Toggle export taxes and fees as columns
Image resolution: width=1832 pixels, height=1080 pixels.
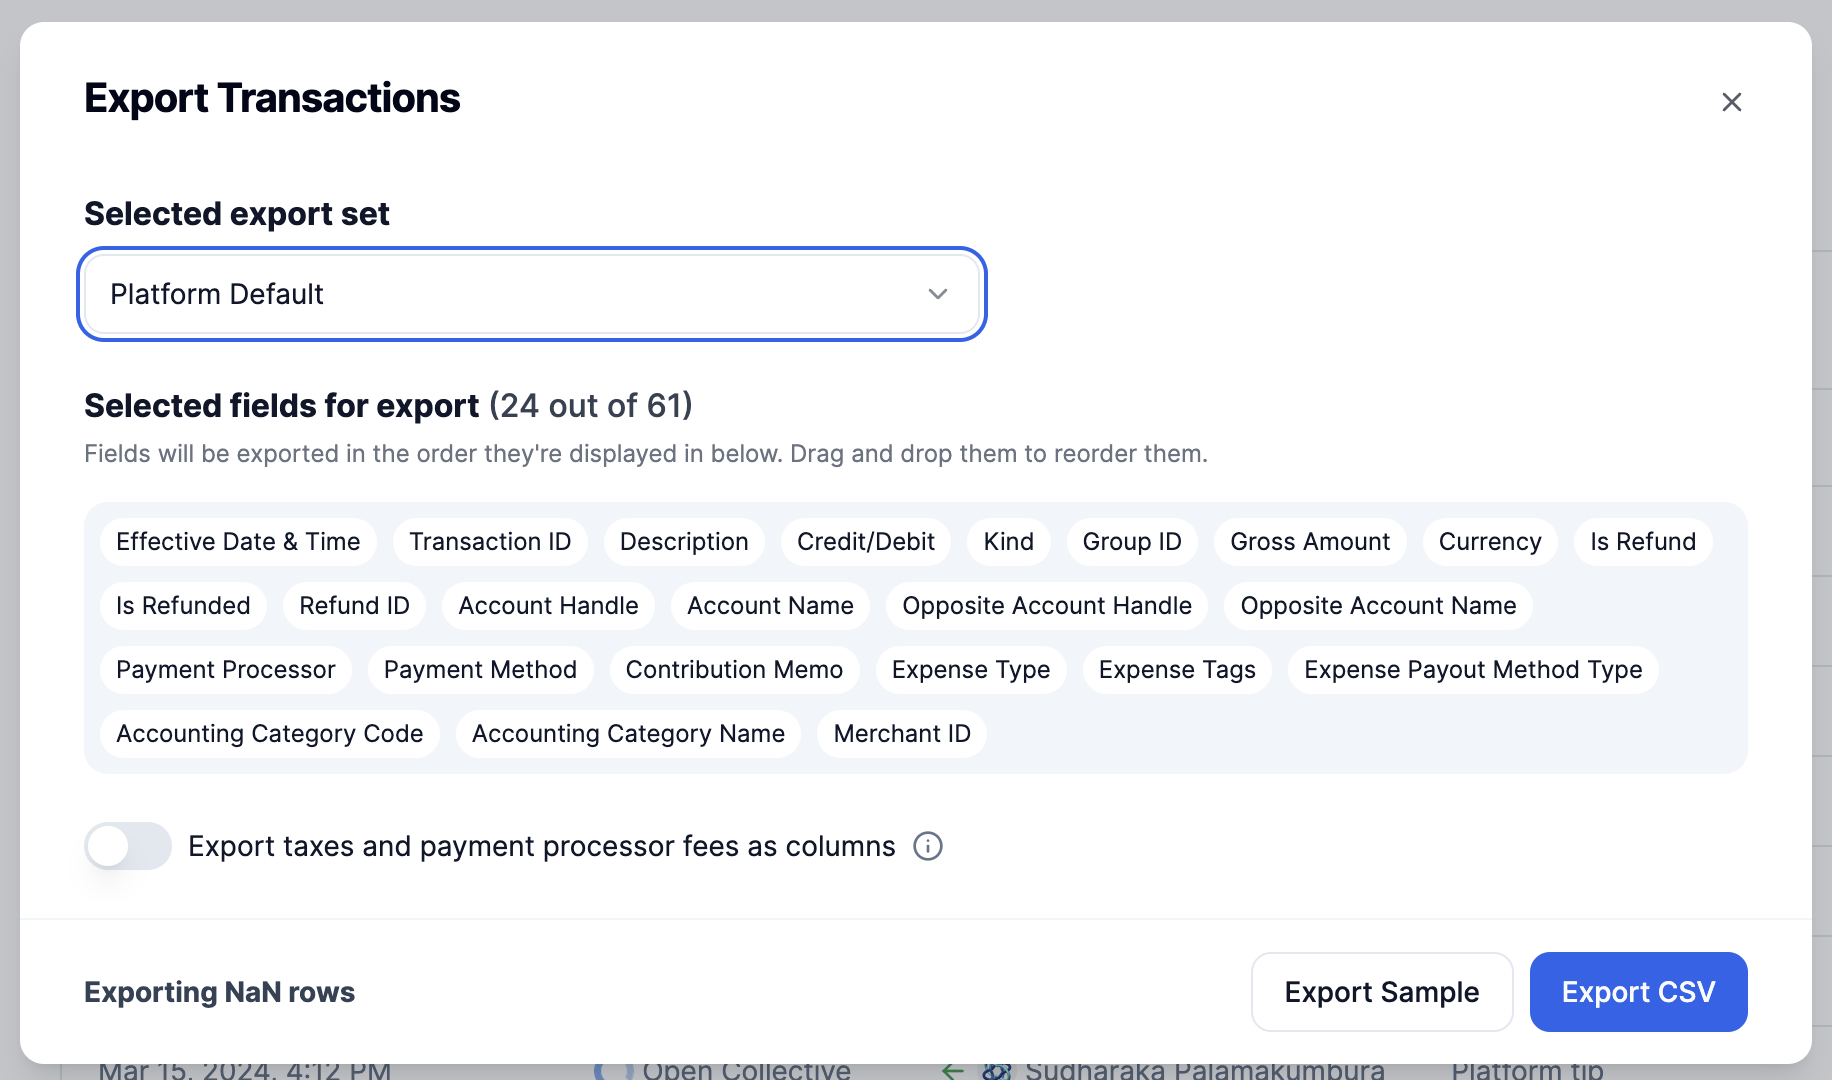point(128,846)
